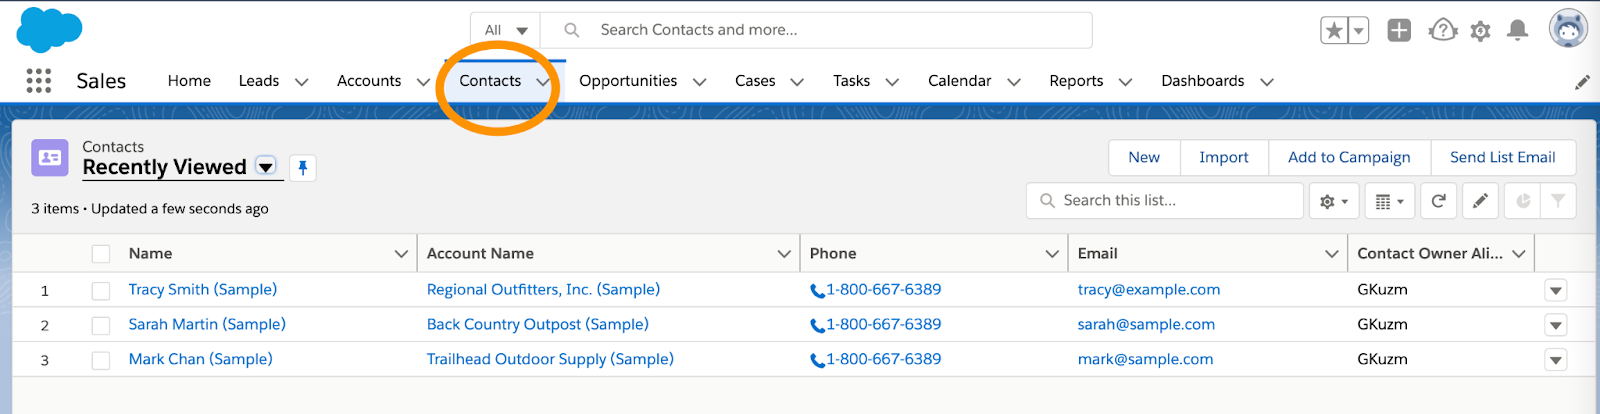The width and height of the screenshot is (1600, 414).
Task: Open the search scope All dropdown
Action: [x=506, y=31]
